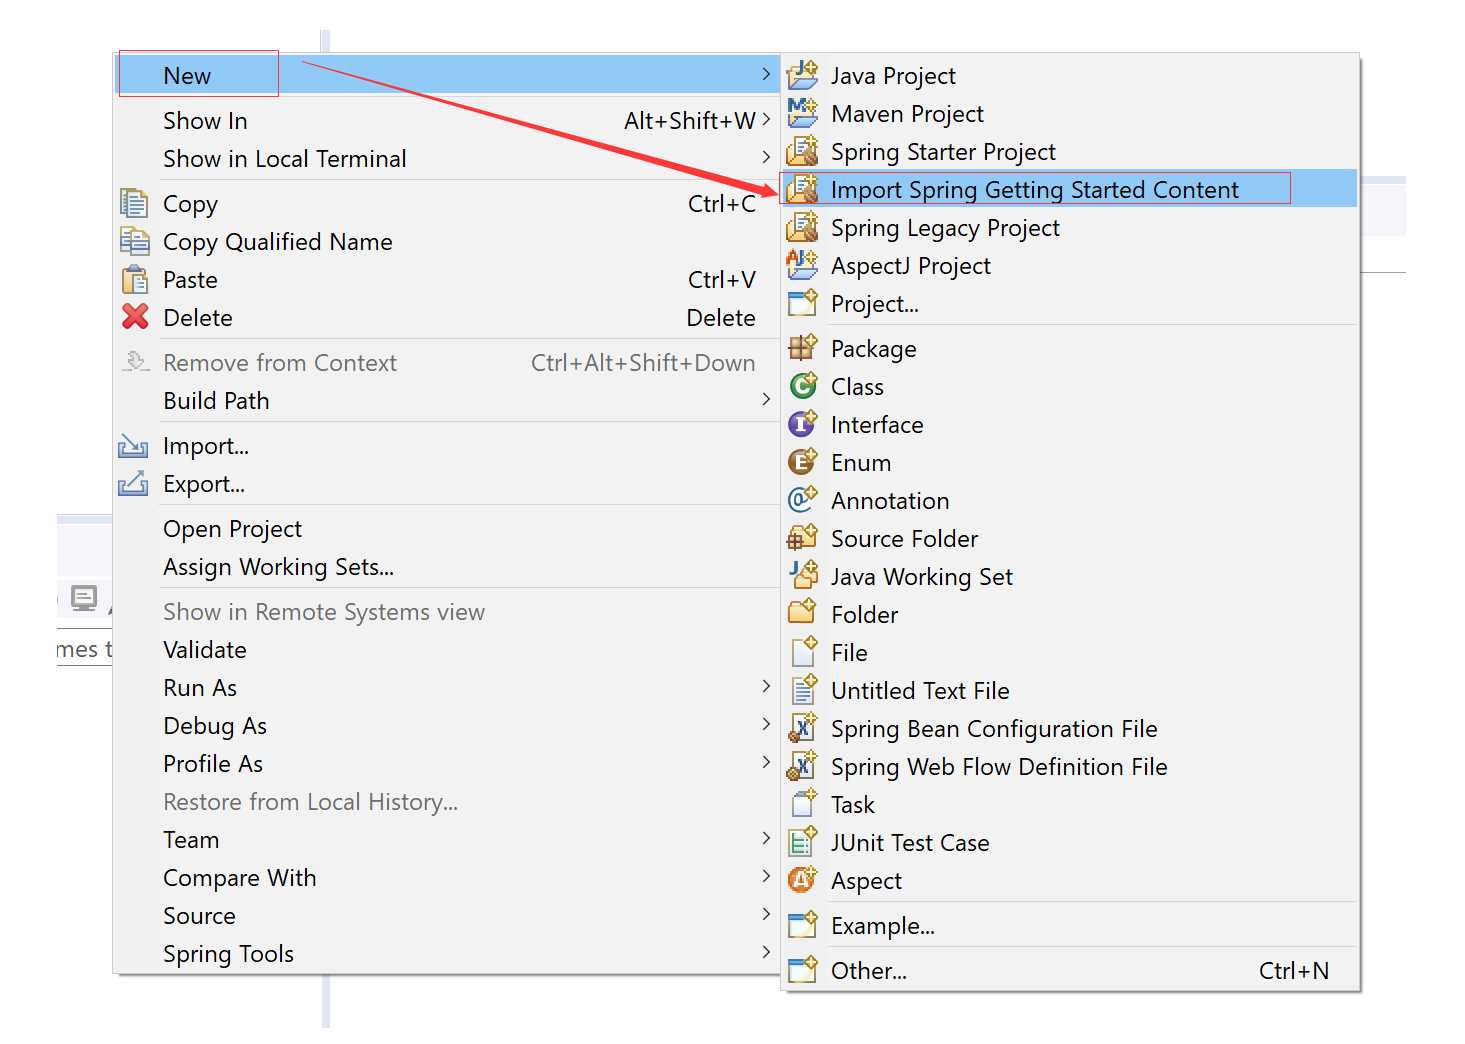This screenshot has width=1465, height=1044.
Task: Choose JUnit Test Case entry
Action: pyautogui.click(x=1069, y=842)
